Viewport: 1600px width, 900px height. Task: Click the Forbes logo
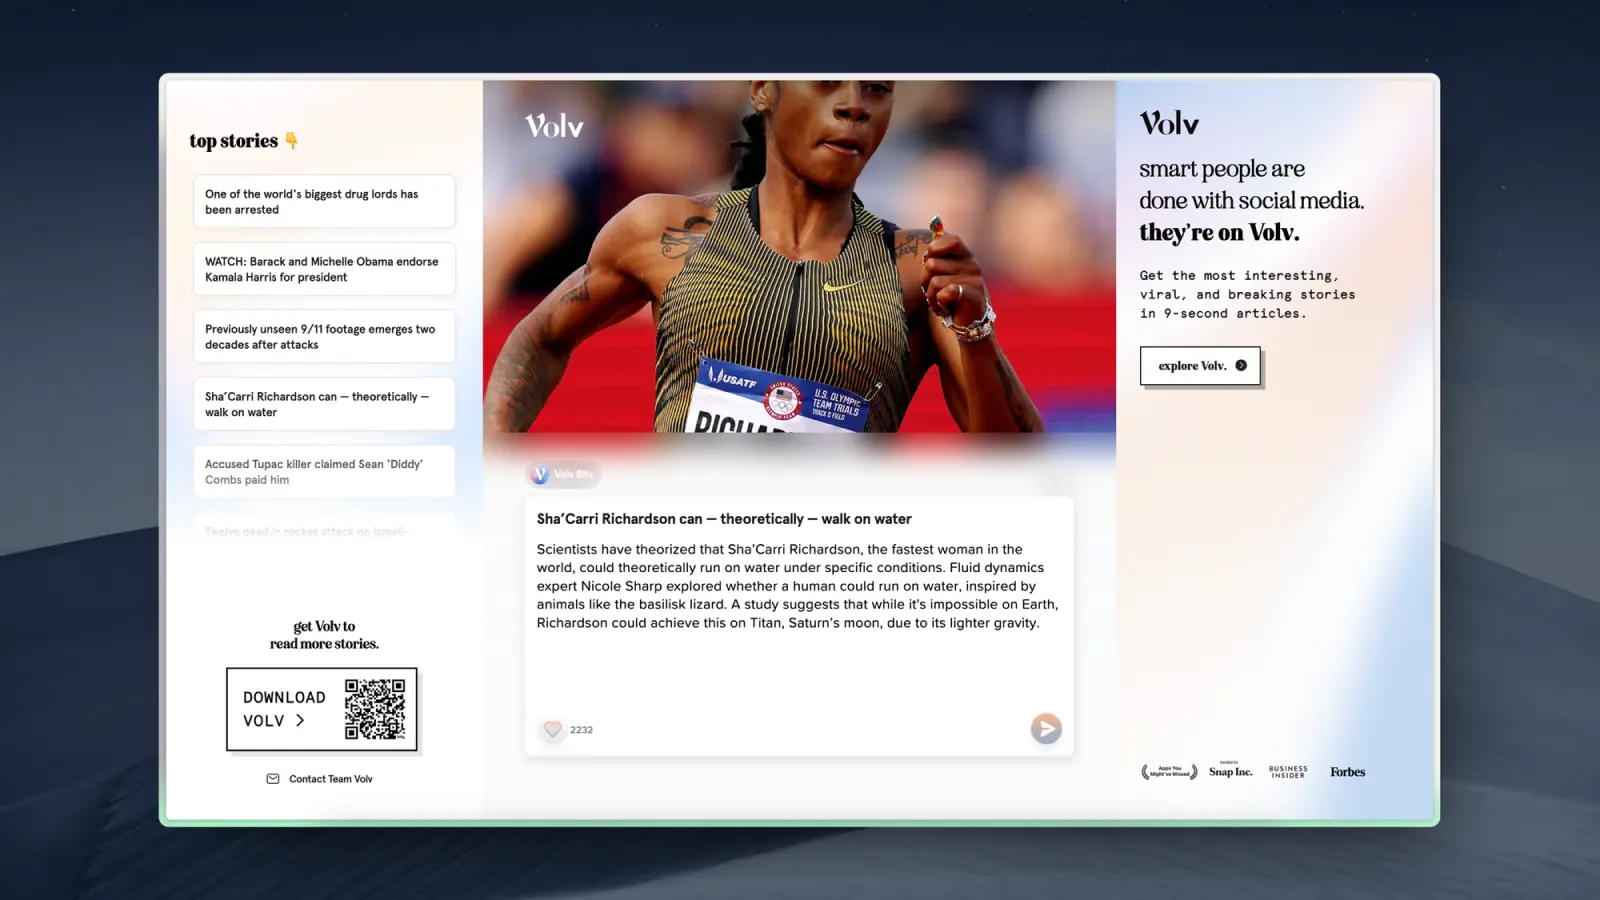pos(1347,772)
